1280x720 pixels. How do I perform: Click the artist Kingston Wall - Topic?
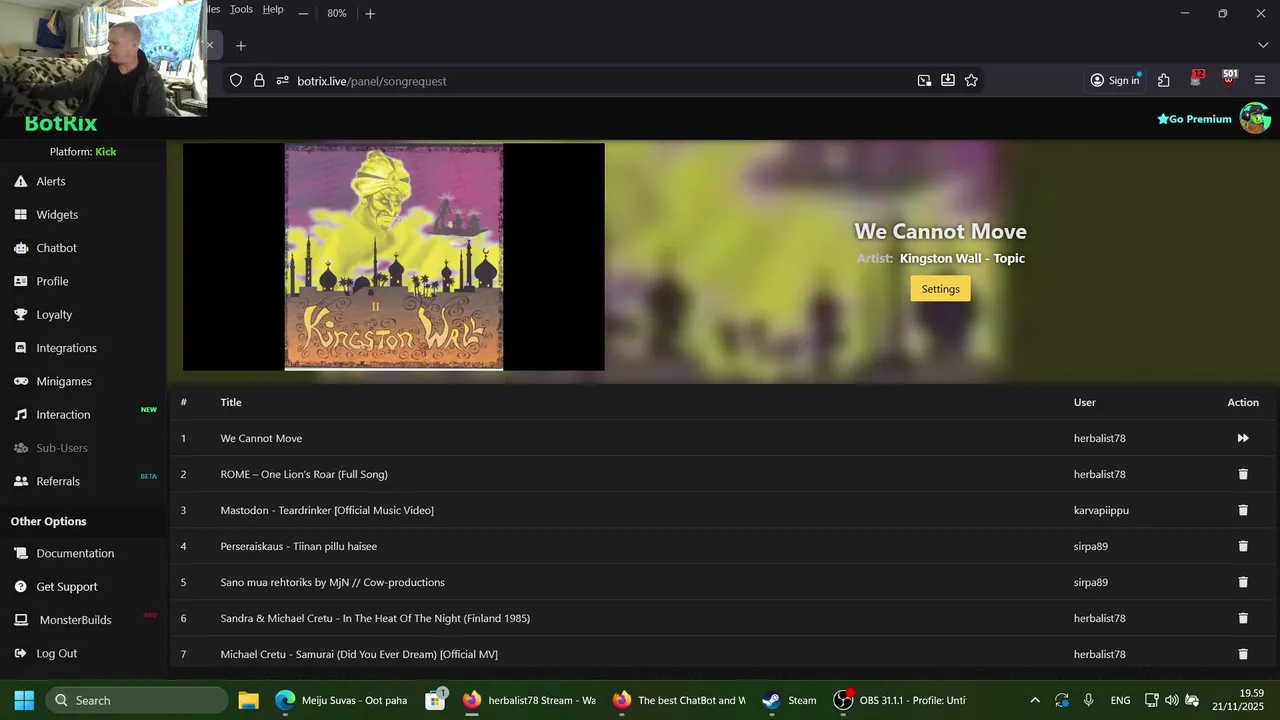962,258
